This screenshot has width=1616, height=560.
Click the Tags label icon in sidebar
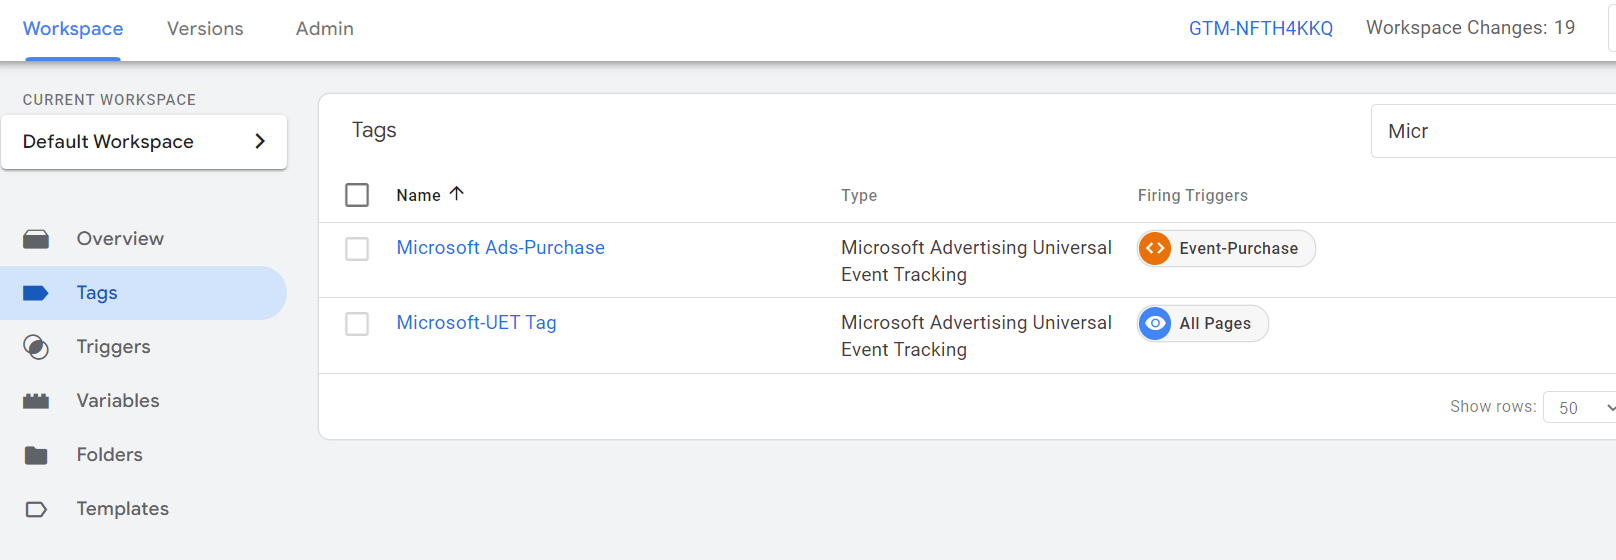click(36, 293)
